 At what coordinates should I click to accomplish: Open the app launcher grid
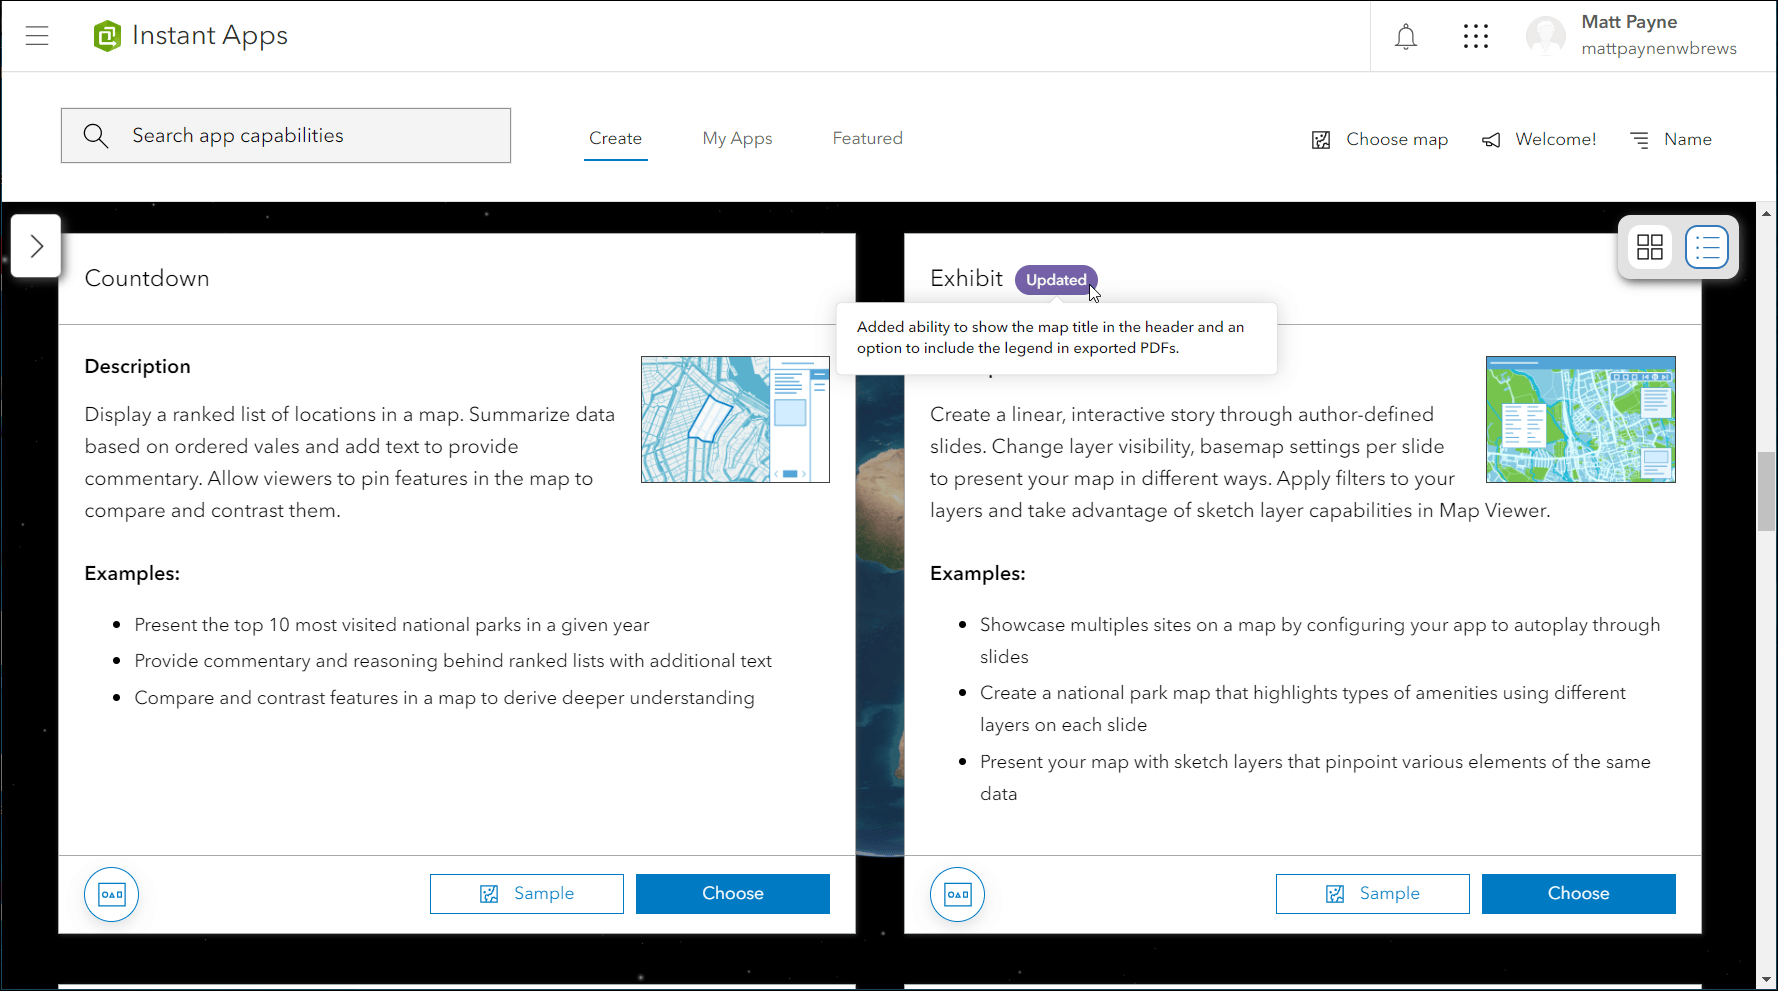[1476, 37]
